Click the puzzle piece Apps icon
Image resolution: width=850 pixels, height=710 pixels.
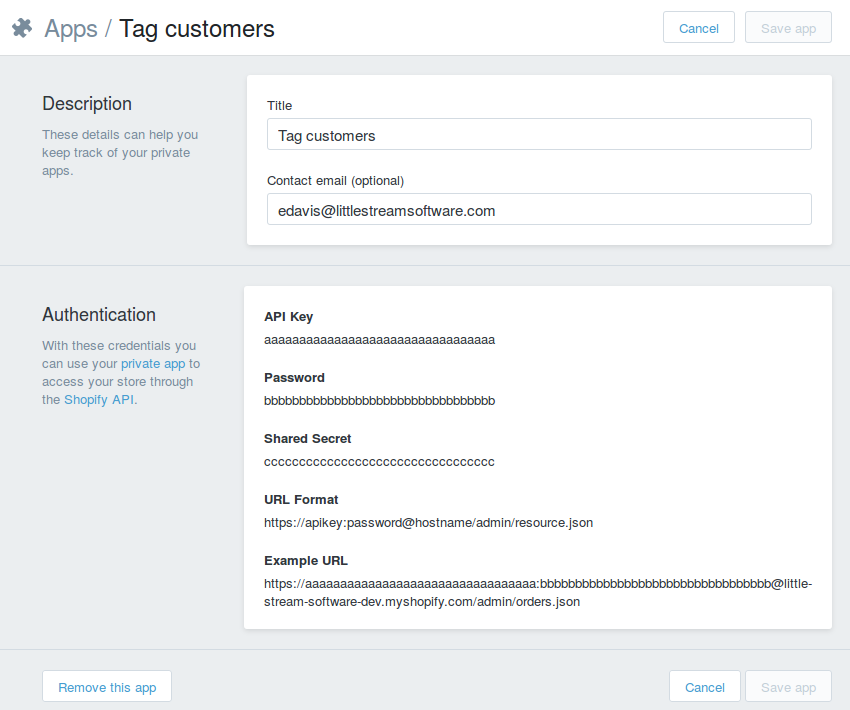pos(22,28)
